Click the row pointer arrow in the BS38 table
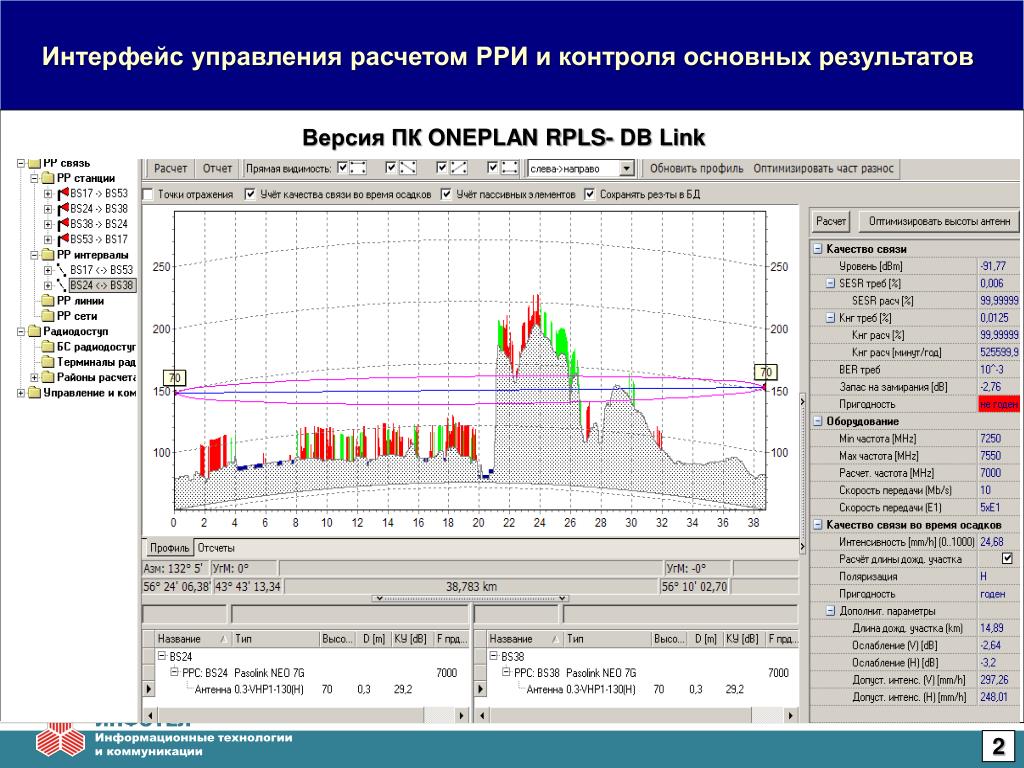 [x=481, y=689]
